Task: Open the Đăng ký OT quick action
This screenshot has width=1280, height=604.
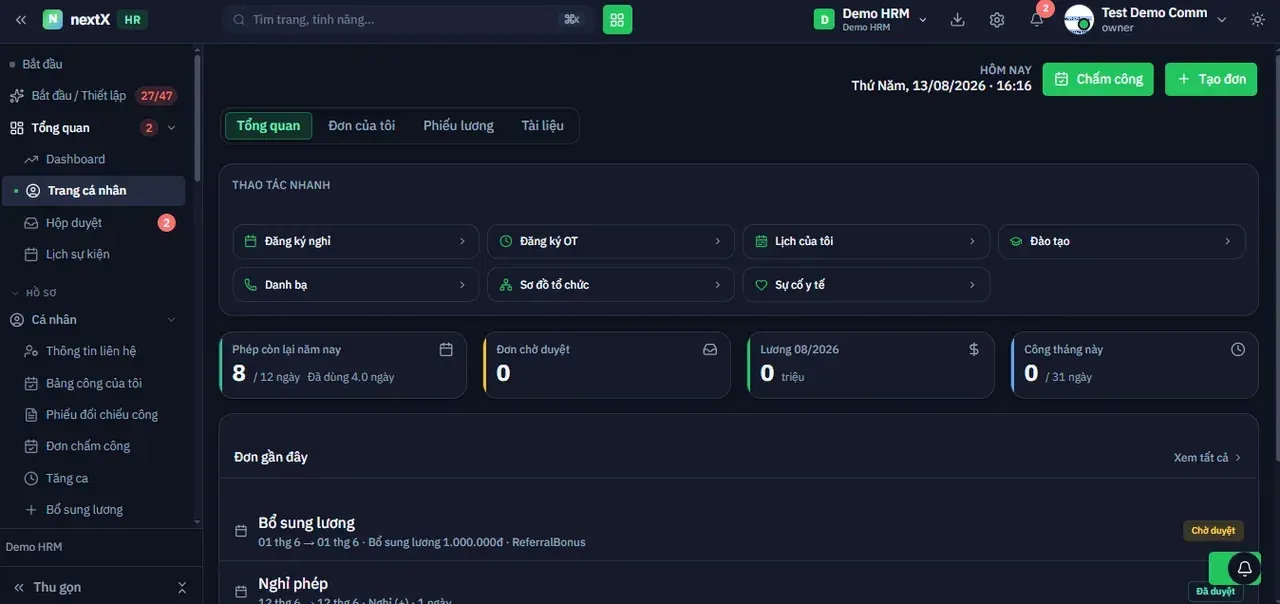Action: point(611,241)
